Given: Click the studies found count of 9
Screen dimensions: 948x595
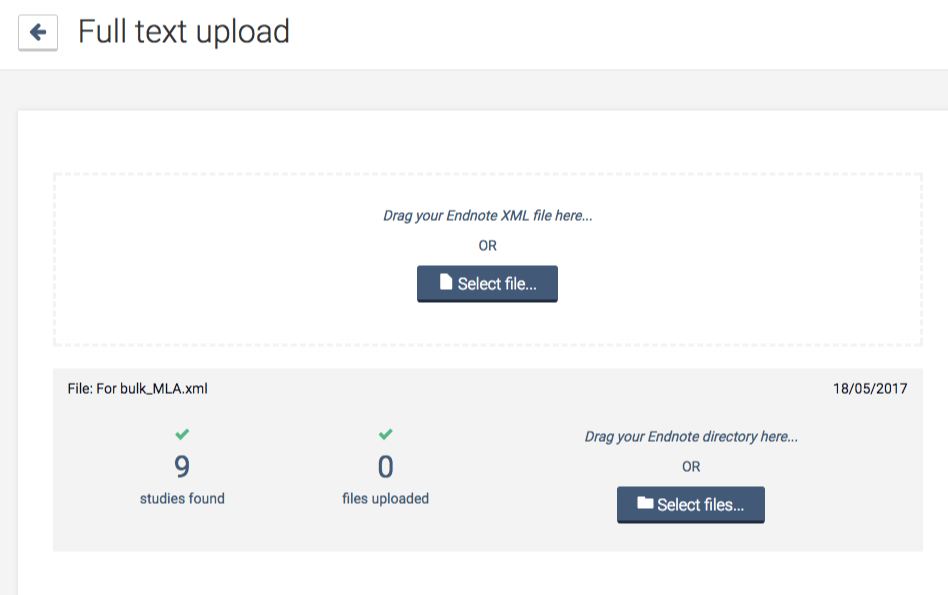Looking at the screenshot, I should [182, 466].
